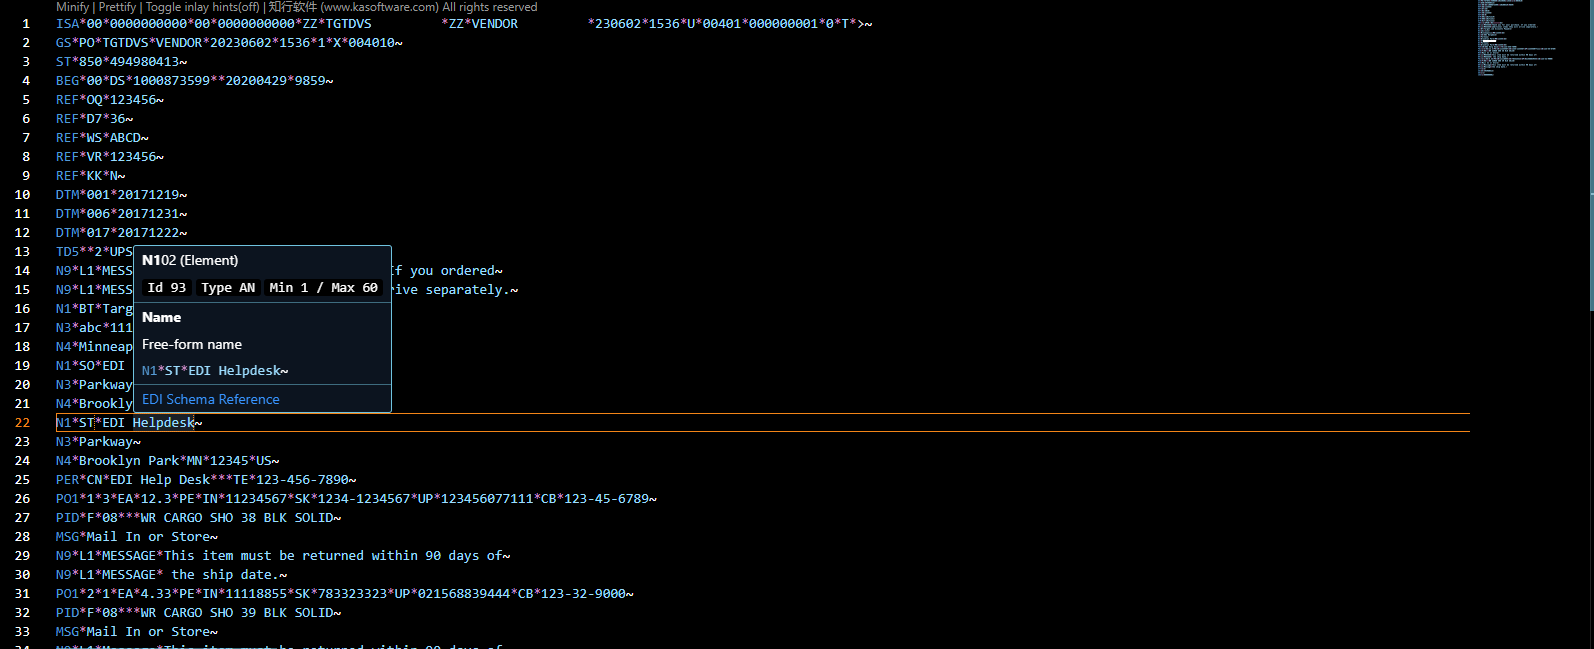The height and width of the screenshot is (649, 1594).
Task: Open the EDI Schema Reference link
Action: (x=211, y=399)
